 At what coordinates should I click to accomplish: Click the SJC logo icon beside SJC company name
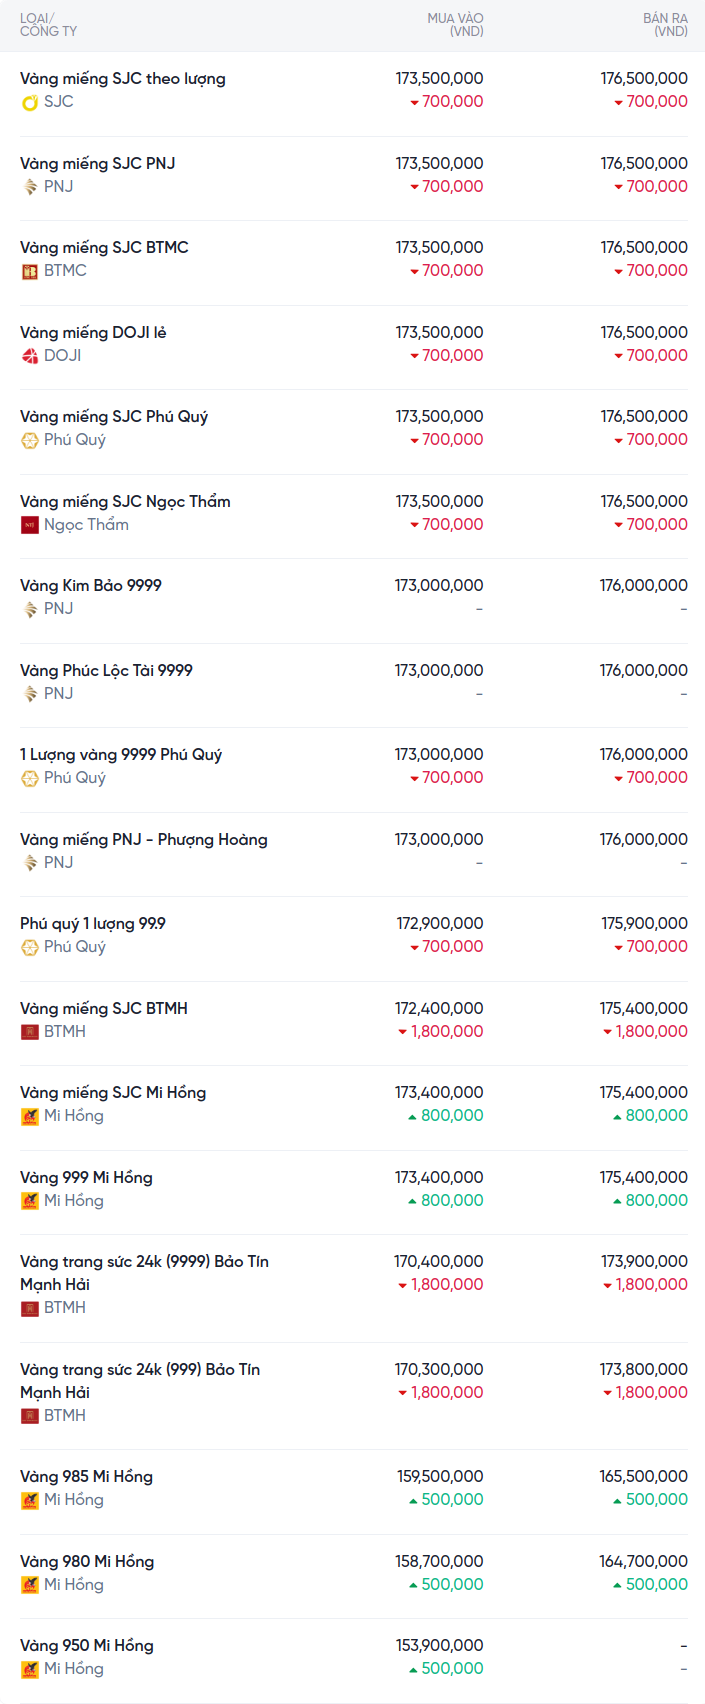[30, 102]
